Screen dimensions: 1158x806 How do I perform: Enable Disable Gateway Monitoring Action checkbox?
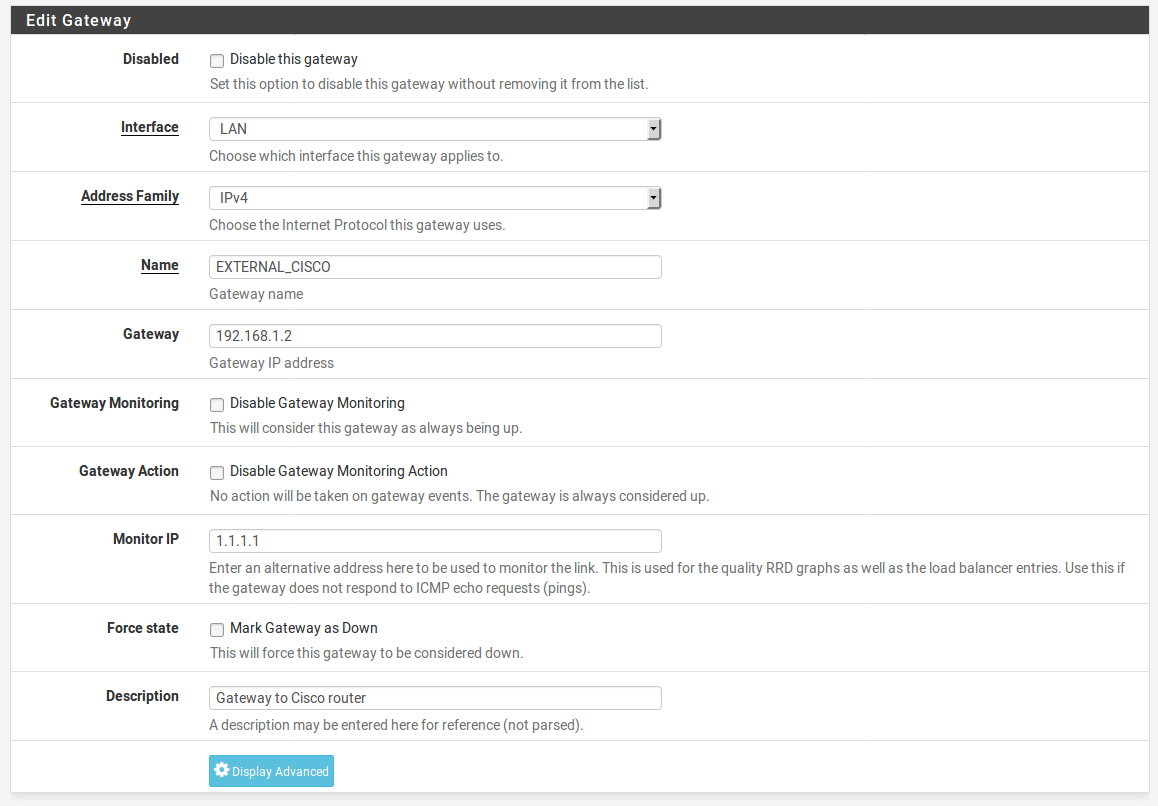pyautogui.click(x=217, y=472)
